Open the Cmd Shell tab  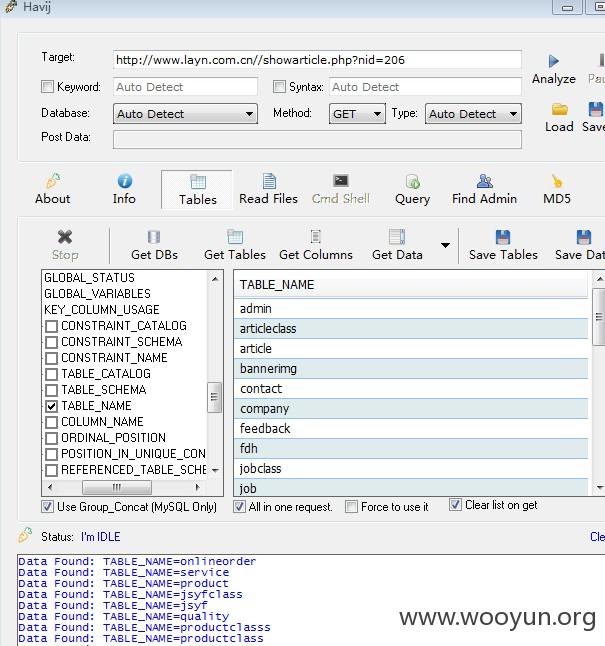pyautogui.click(x=341, y=190)
